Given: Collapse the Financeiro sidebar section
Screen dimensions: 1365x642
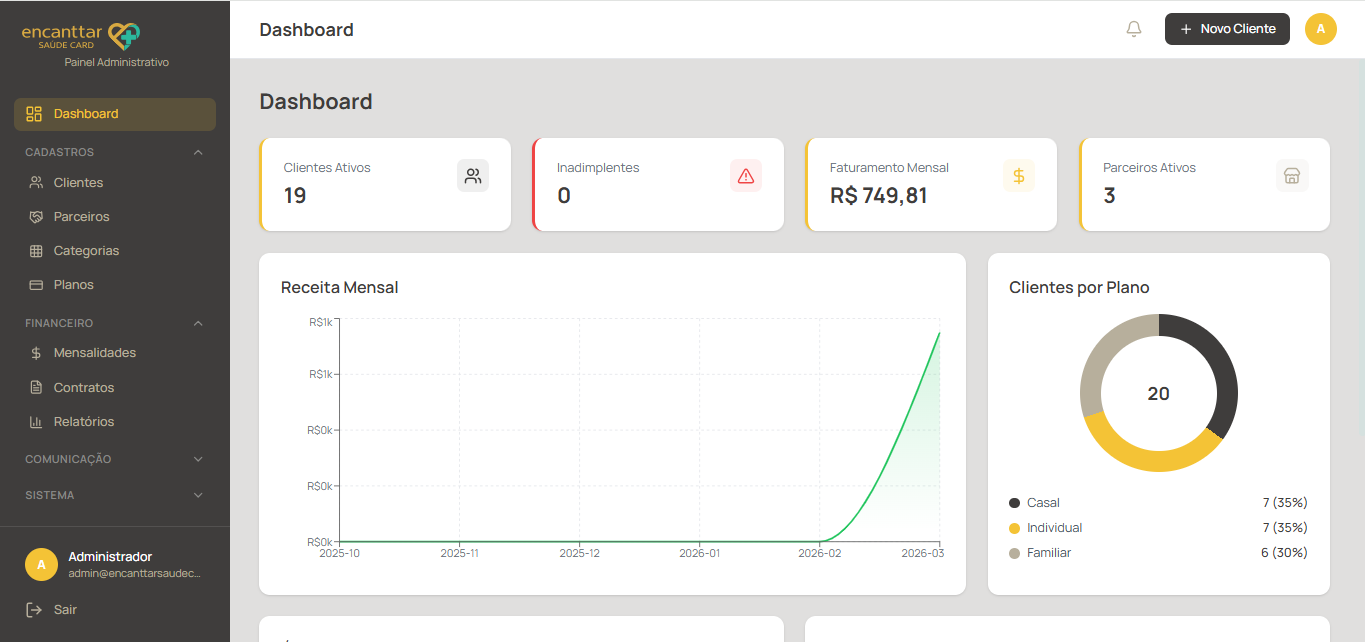Looking at the screenshot, I should point(198,323).
